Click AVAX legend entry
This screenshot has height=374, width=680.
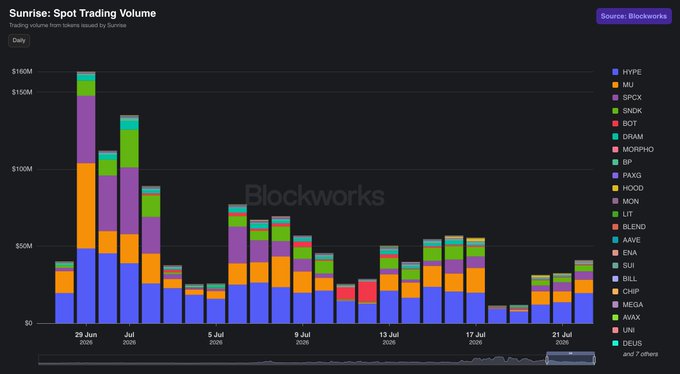626,317
